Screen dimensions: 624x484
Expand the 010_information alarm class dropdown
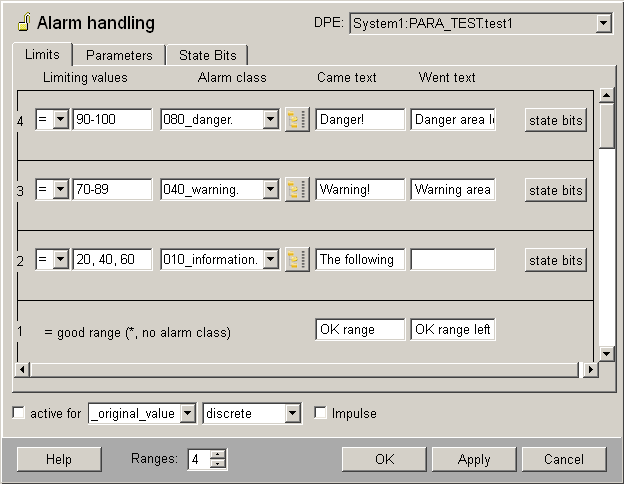pos(270,259)
